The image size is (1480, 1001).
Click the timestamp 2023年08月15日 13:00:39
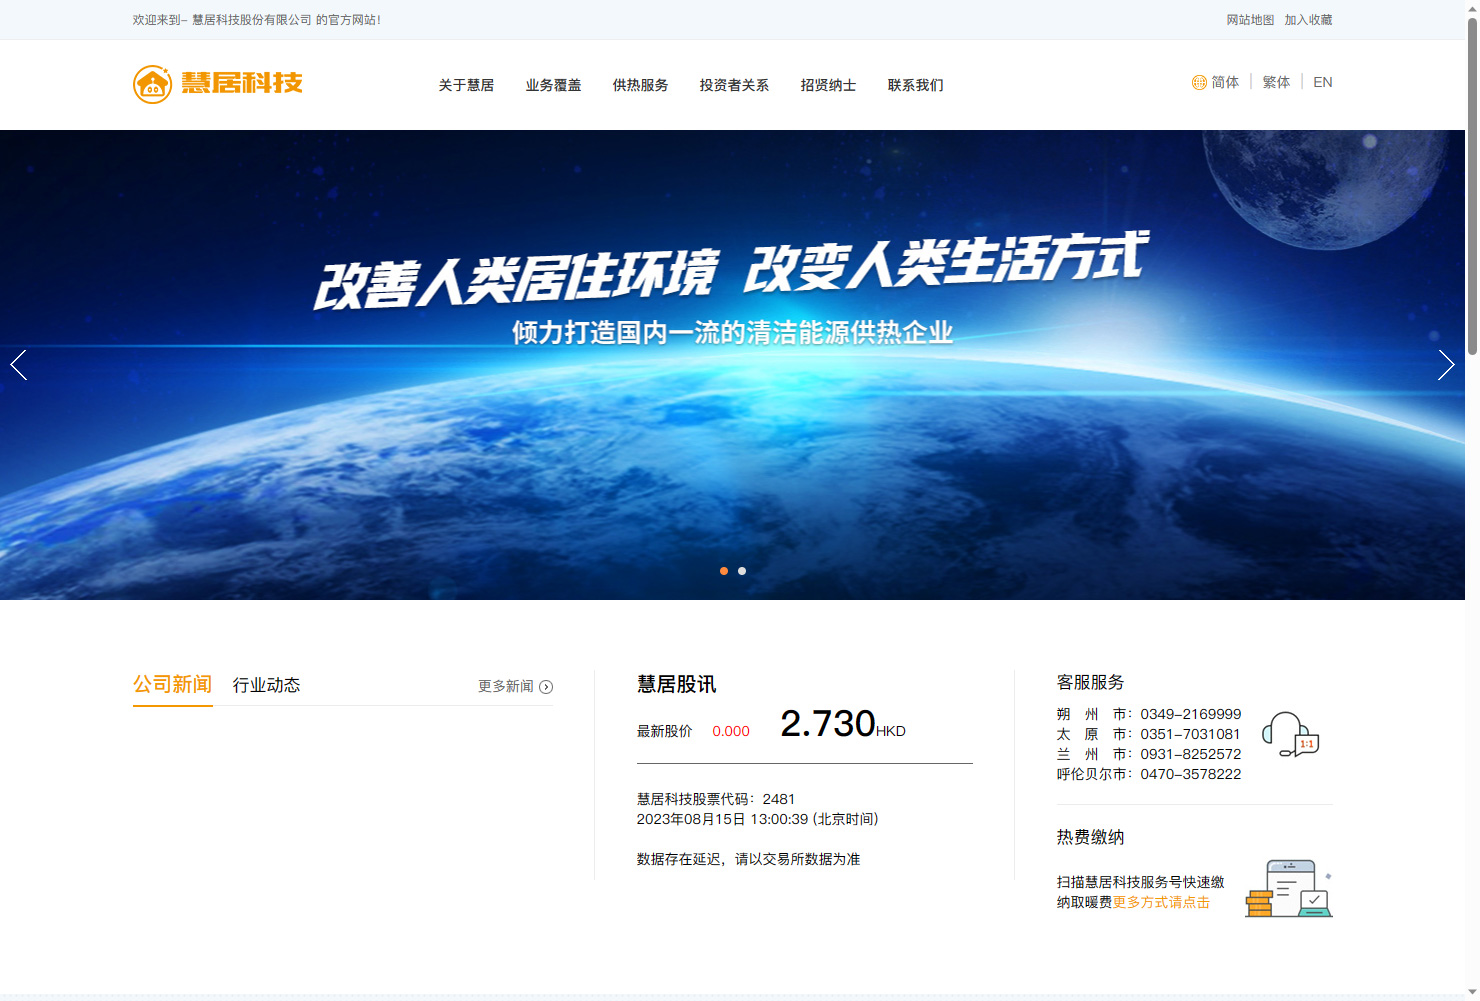(x=722, y=819)
